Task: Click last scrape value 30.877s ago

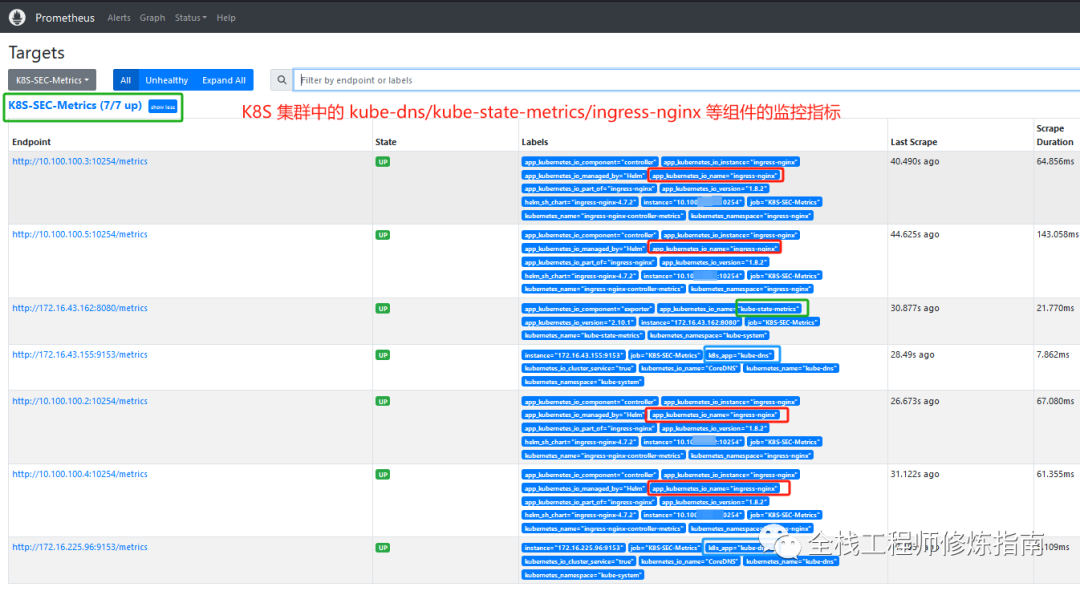Action: (x=915, y=308)
